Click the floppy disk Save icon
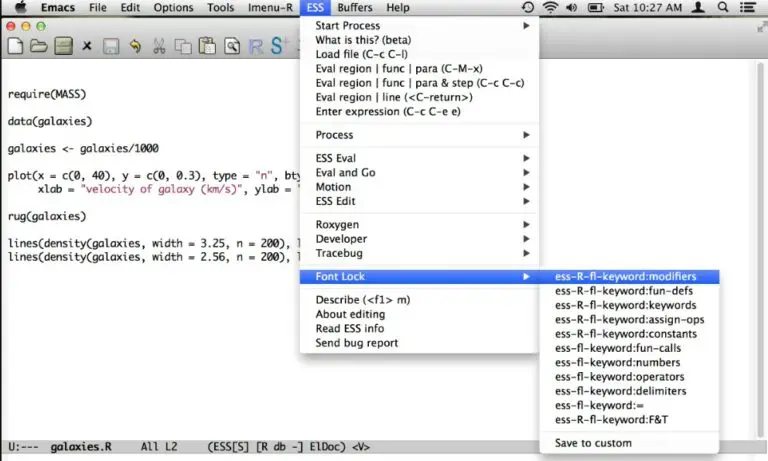Viewport: 768px width, 461px height. [x=111, y=46]
